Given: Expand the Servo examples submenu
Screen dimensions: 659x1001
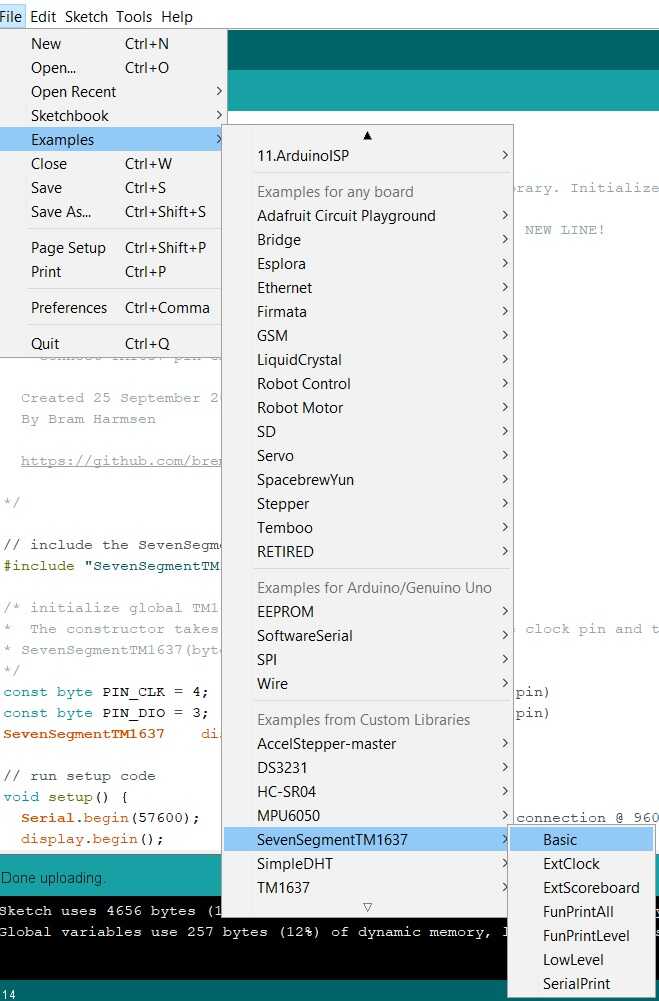Looking at the screenshot, I should click(275, 455).
